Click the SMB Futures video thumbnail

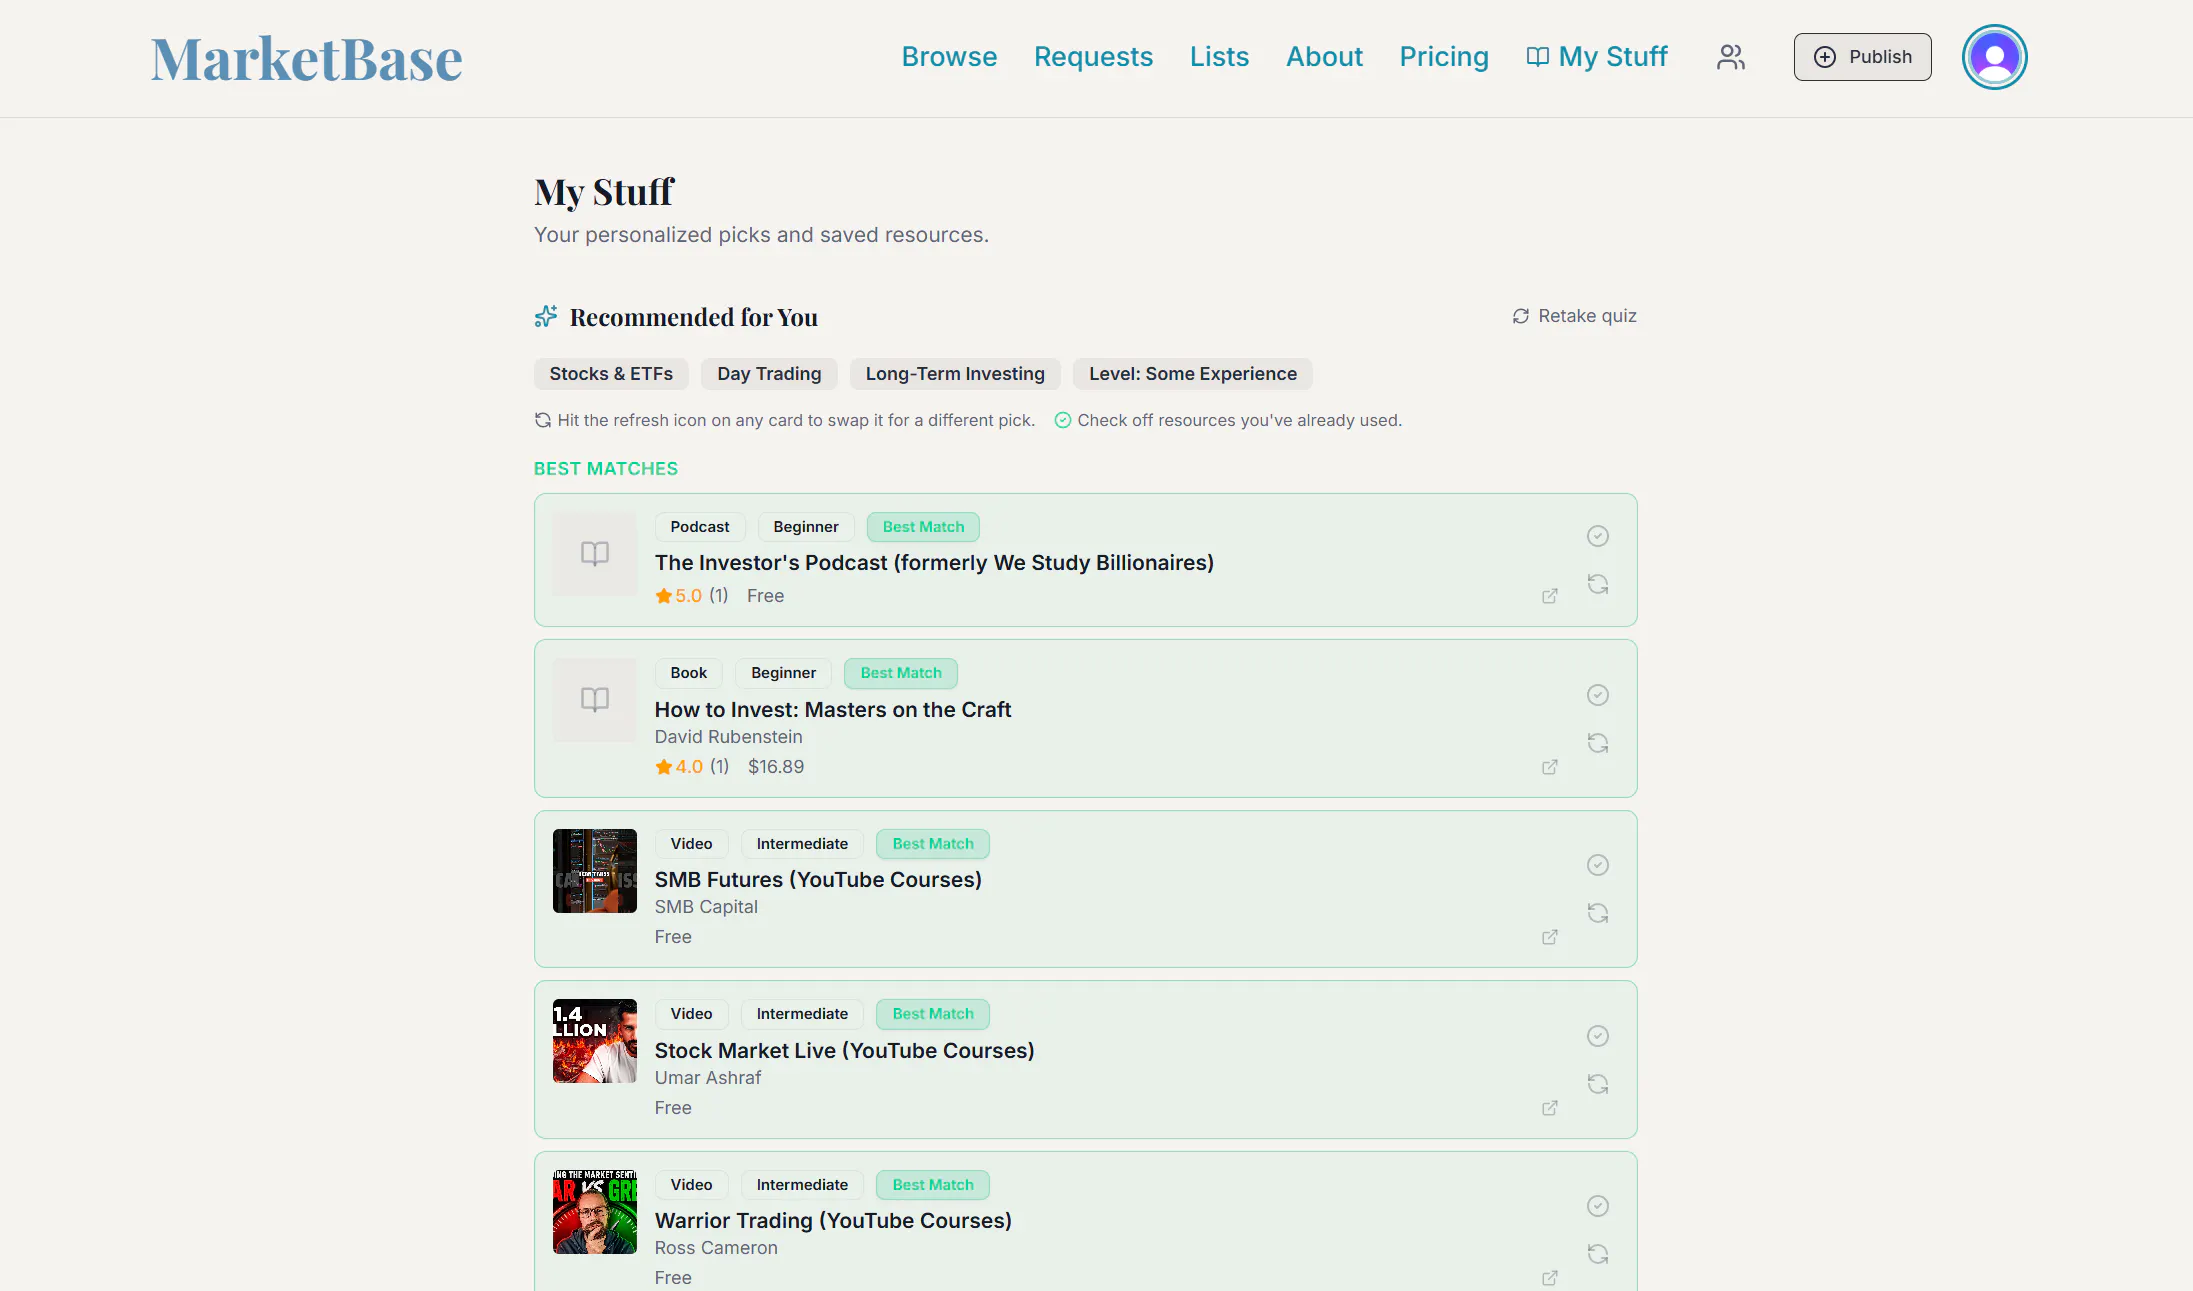pos(595,871)
